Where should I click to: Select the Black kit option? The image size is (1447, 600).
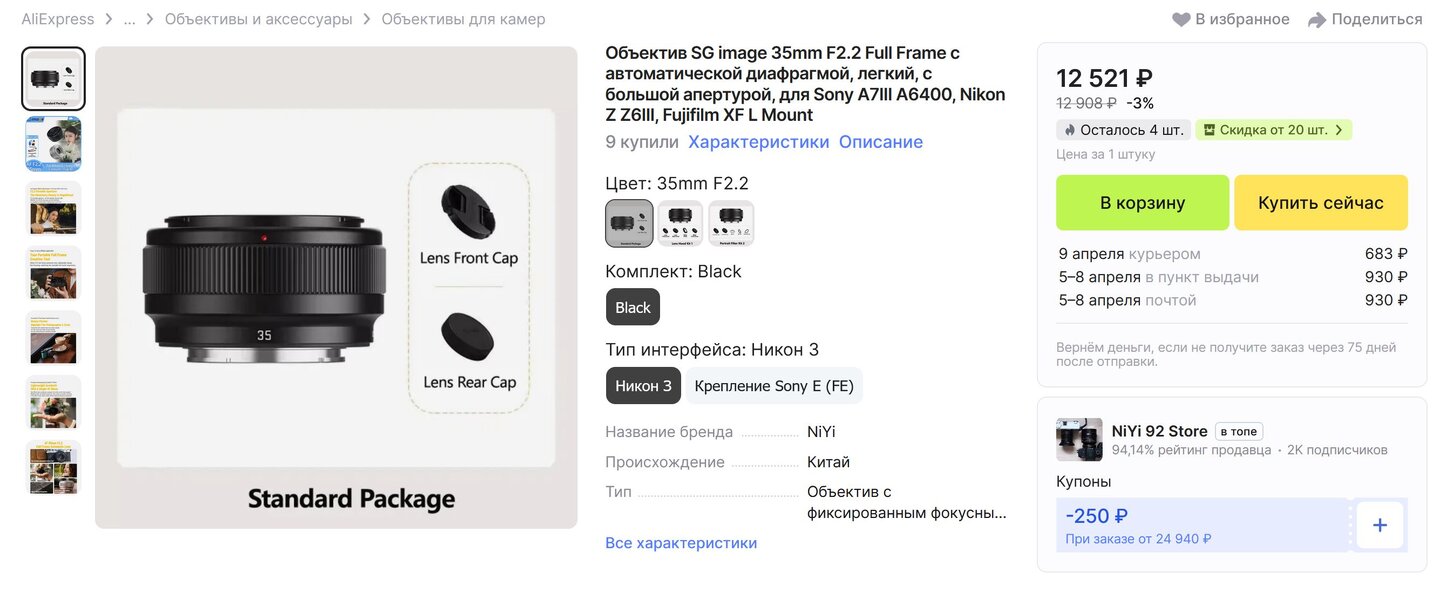[x=633, y=307]
